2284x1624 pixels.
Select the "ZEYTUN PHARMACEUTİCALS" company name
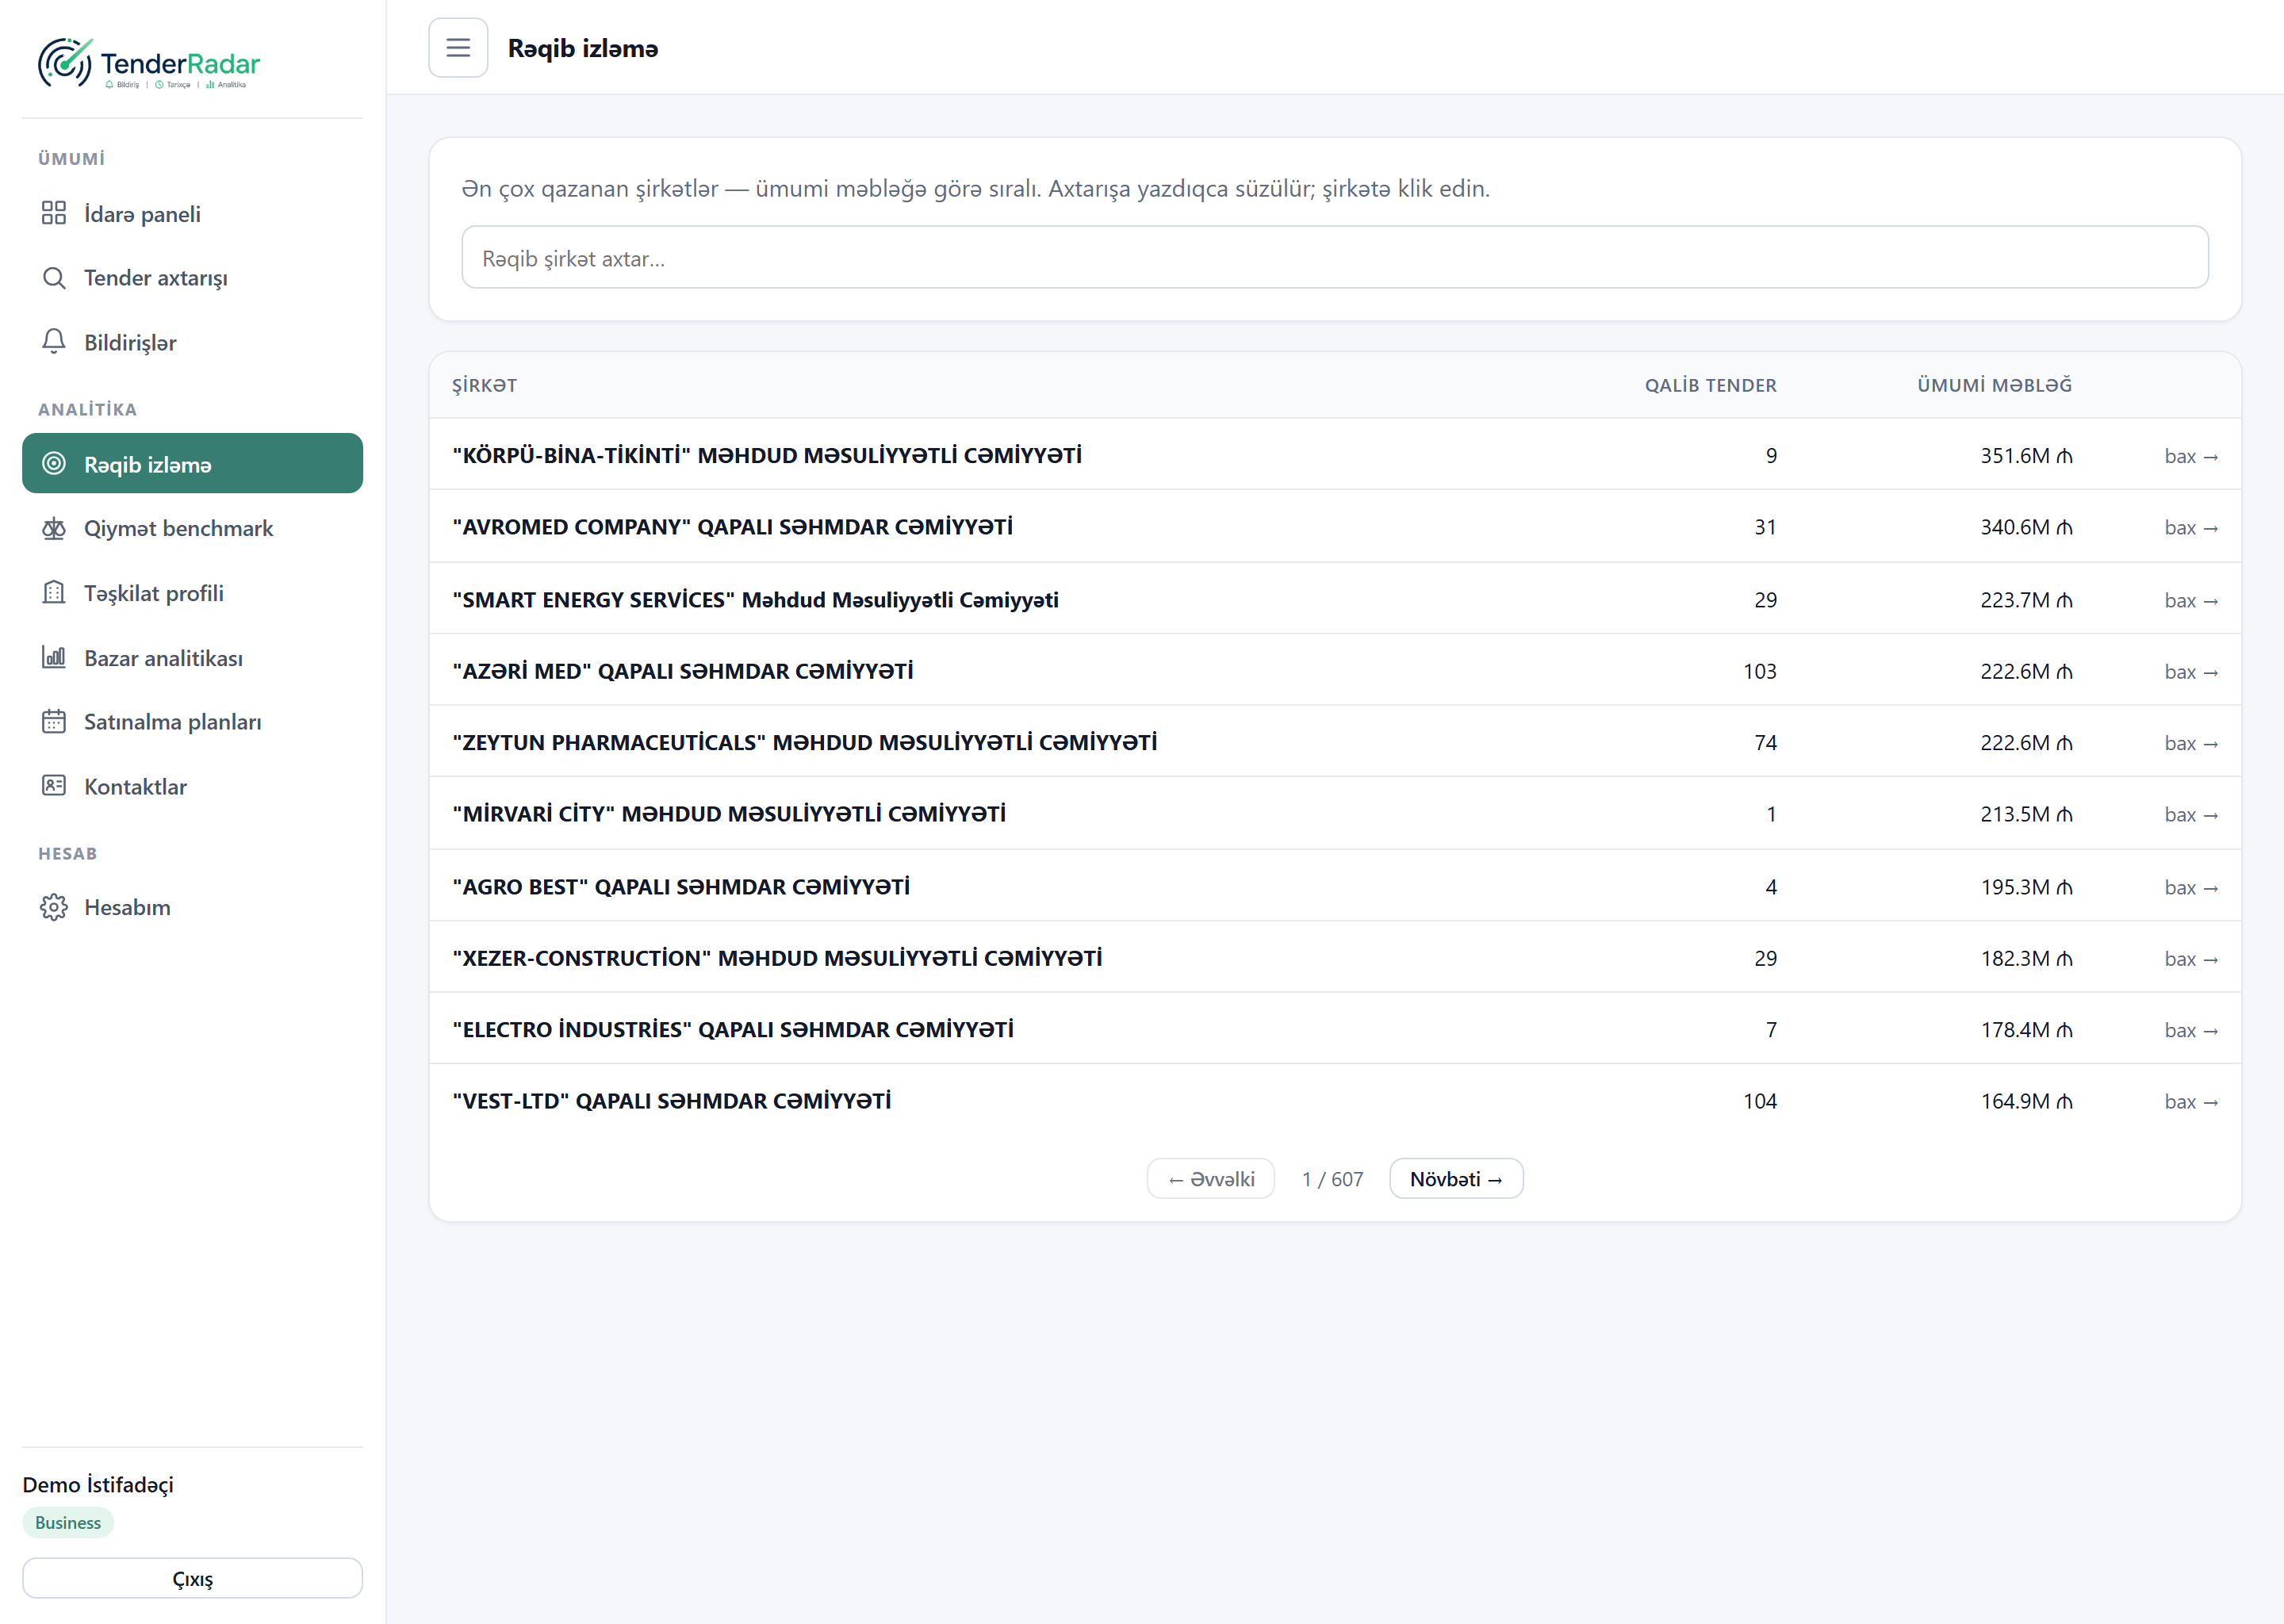pyautogui.click(x=805, y=742)
